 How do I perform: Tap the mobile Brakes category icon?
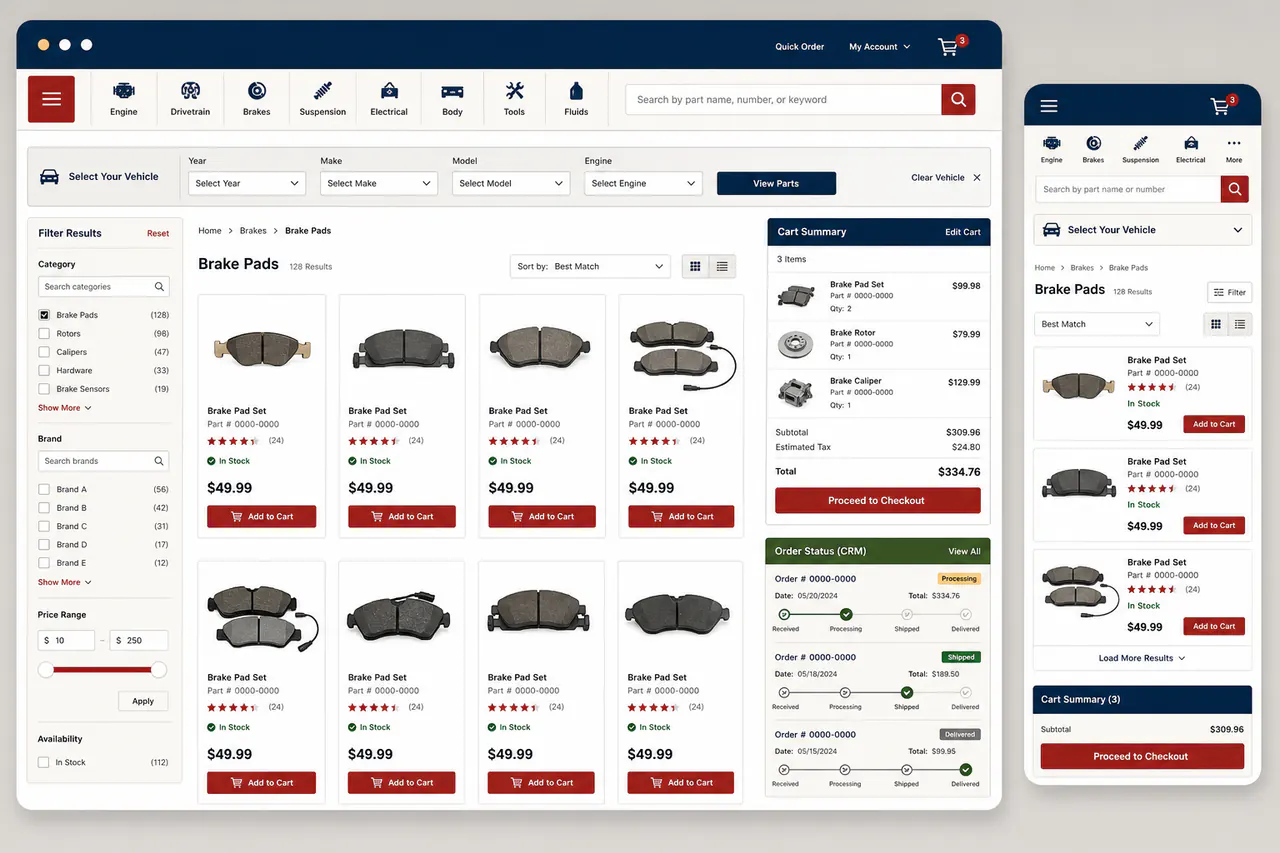1093,143
